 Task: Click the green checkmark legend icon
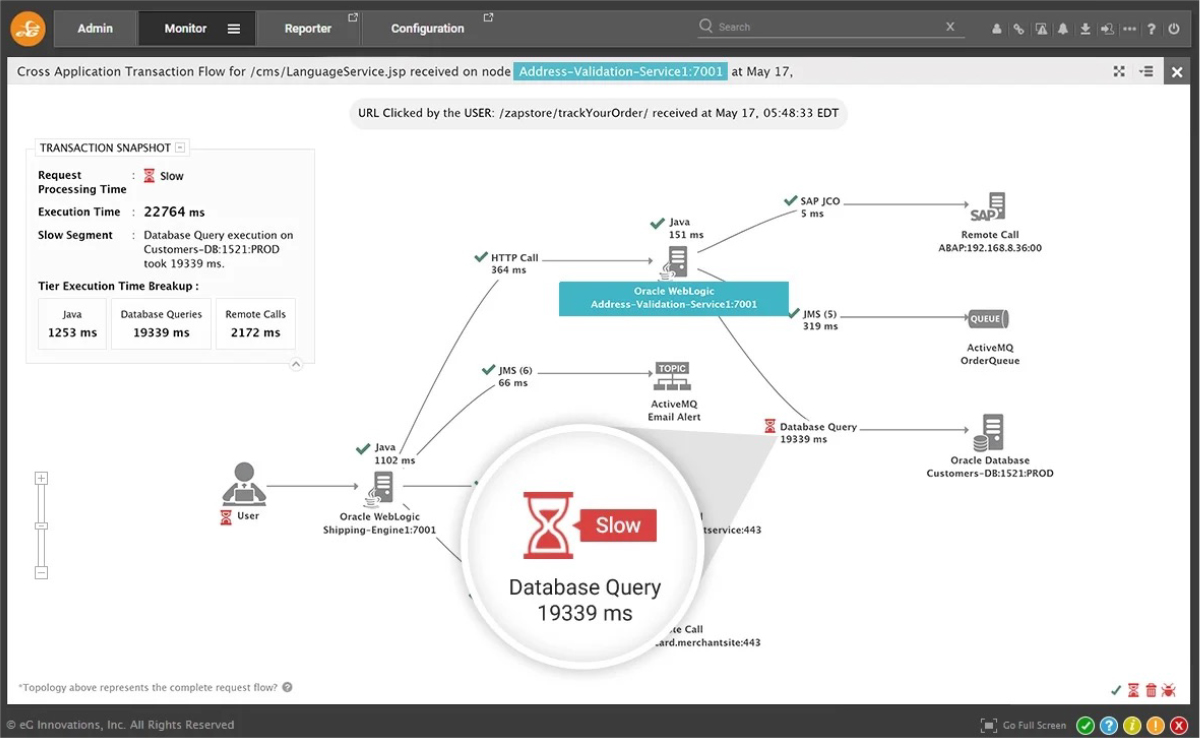(1116, 690)
